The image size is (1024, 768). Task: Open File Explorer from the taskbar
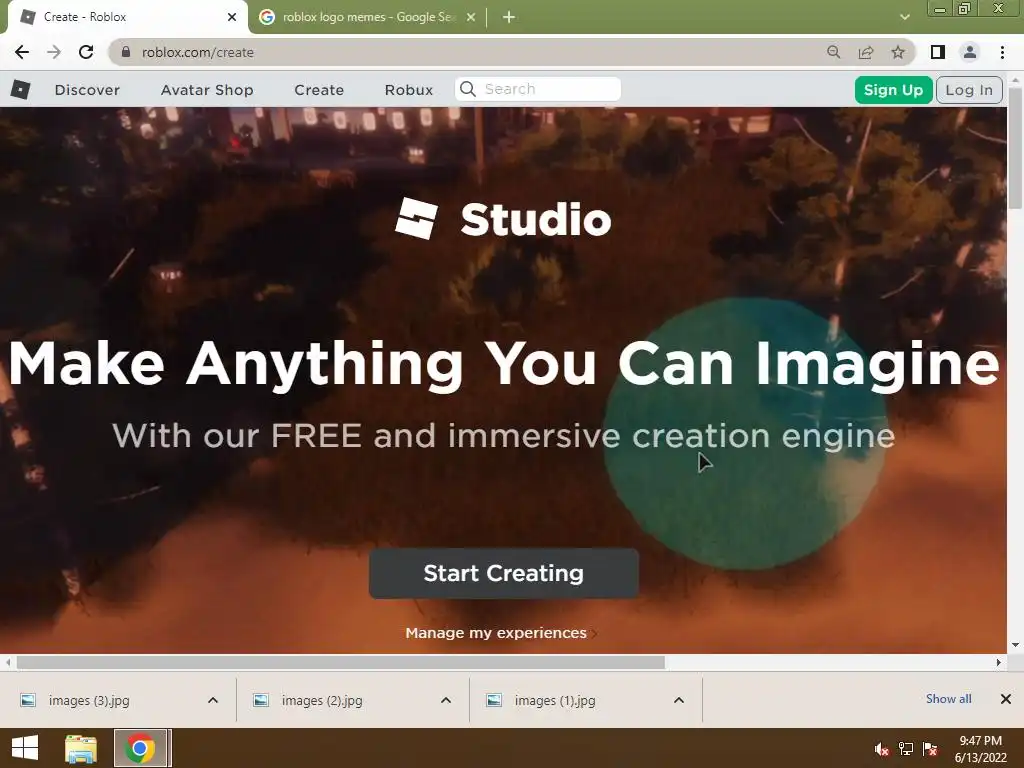(x=81, y=748)
